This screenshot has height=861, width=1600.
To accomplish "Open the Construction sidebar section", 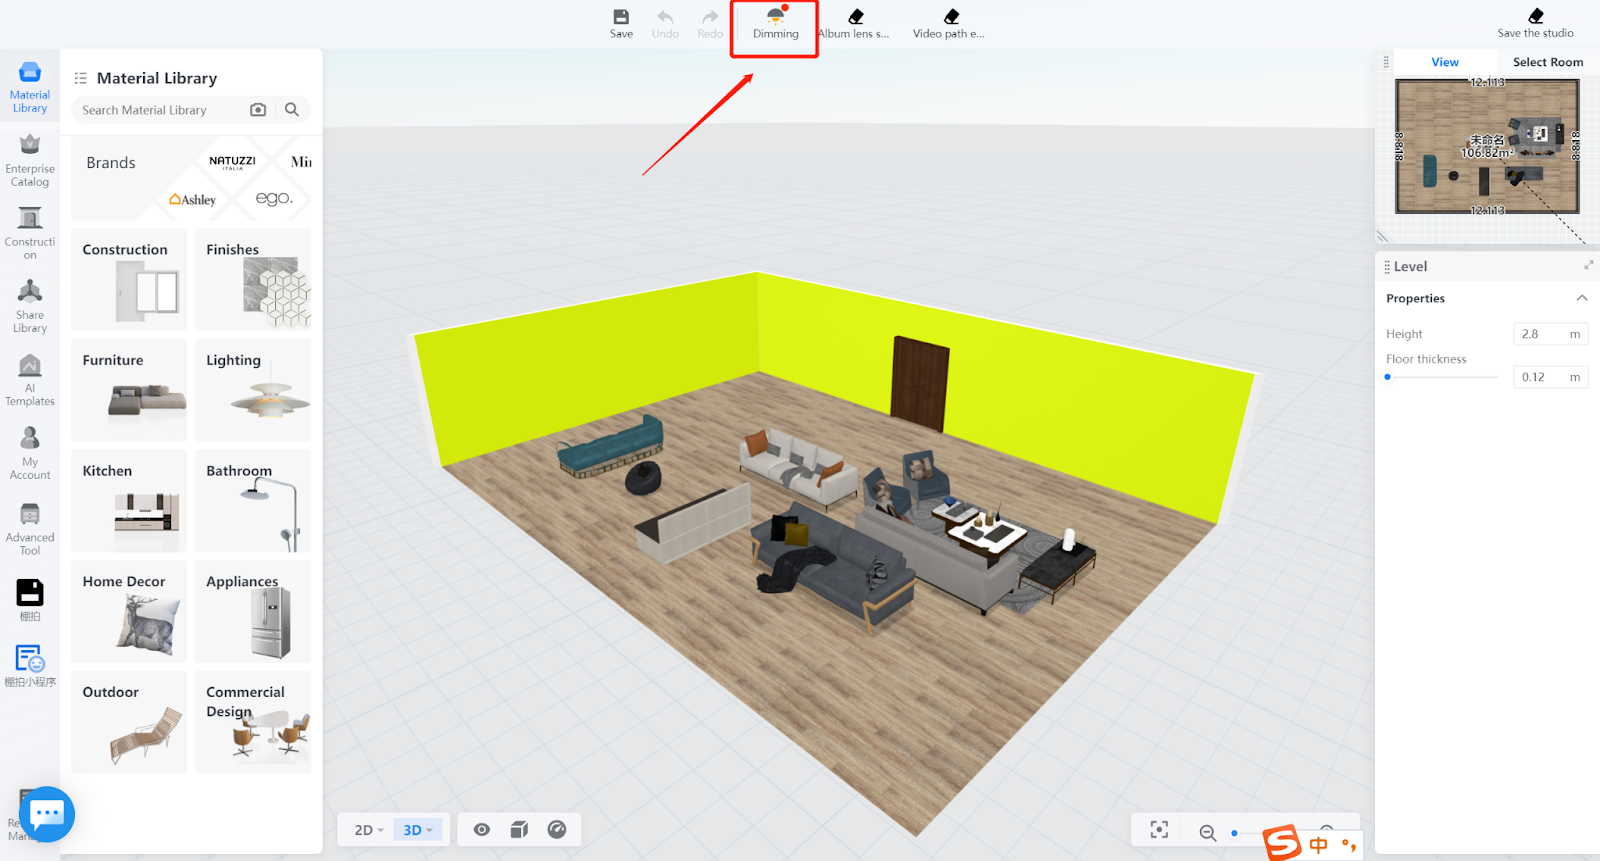I will click(30, 234).
